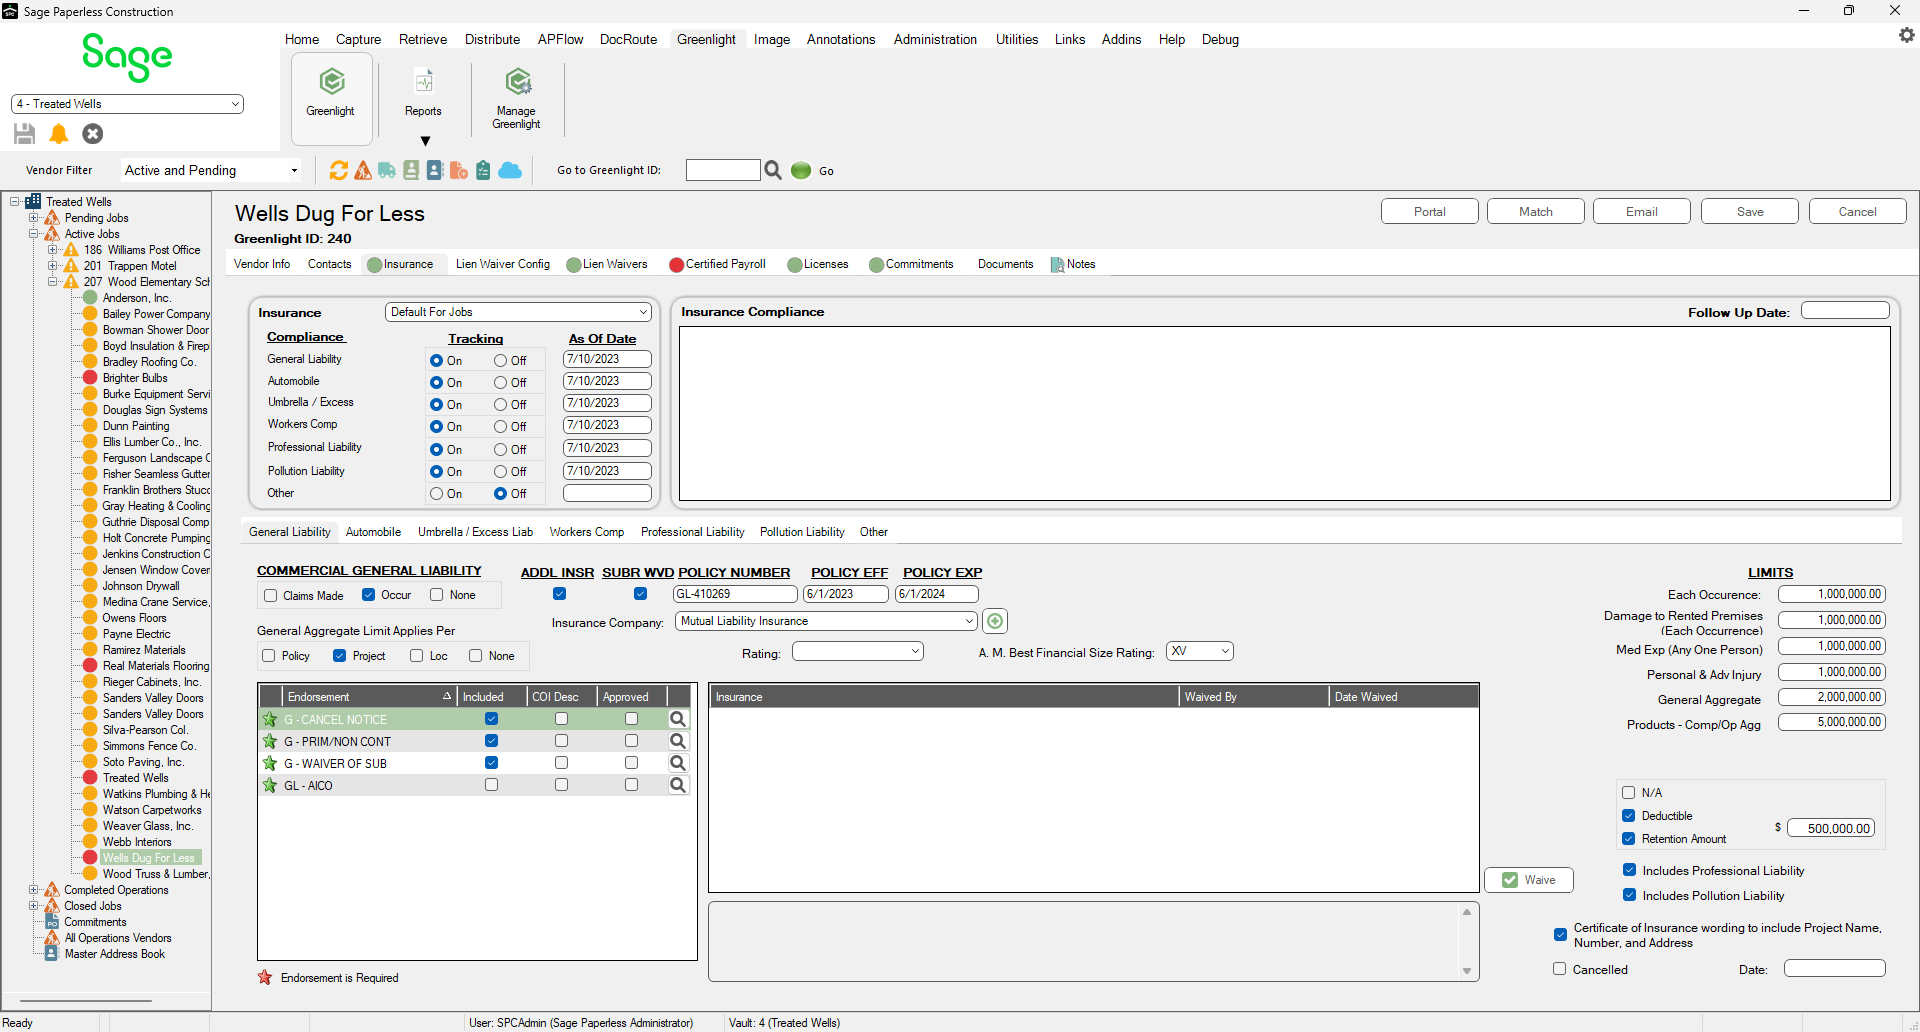1920x1032 pixels.
Task: Turn General Liability tracking Off
Action: pos(500,361)
